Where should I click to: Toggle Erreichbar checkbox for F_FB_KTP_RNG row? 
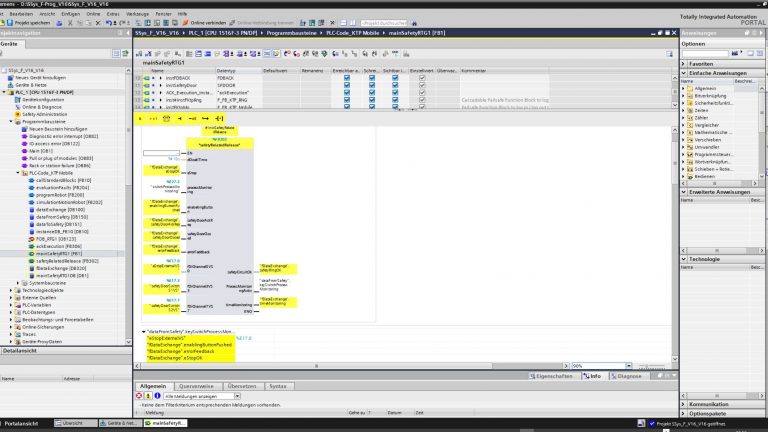point(347,100)
